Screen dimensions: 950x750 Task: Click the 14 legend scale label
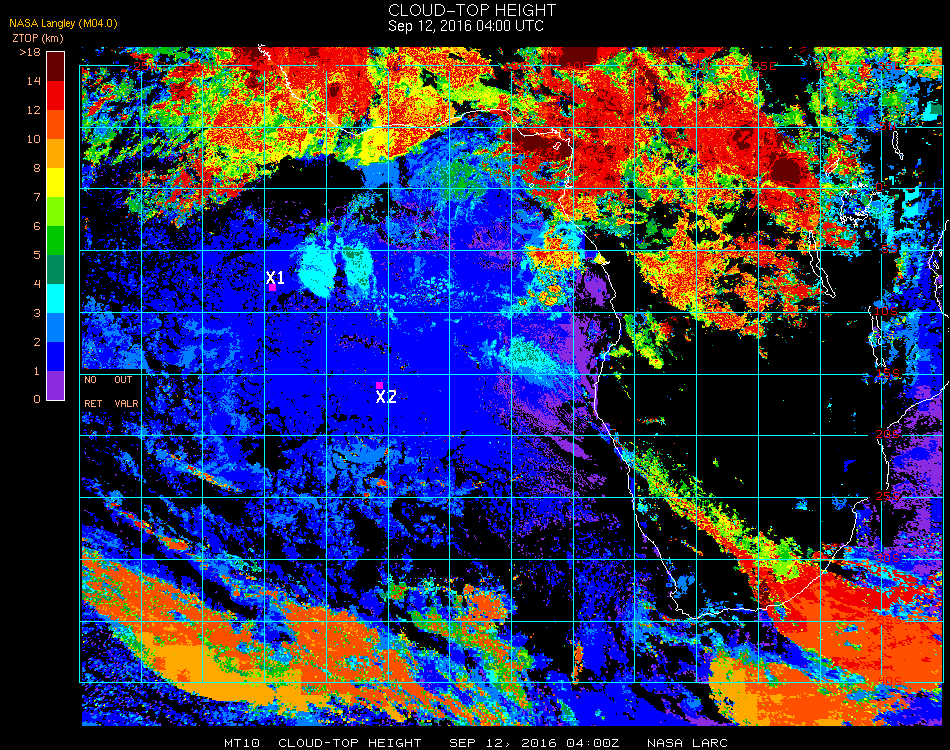tap(33, 81)
